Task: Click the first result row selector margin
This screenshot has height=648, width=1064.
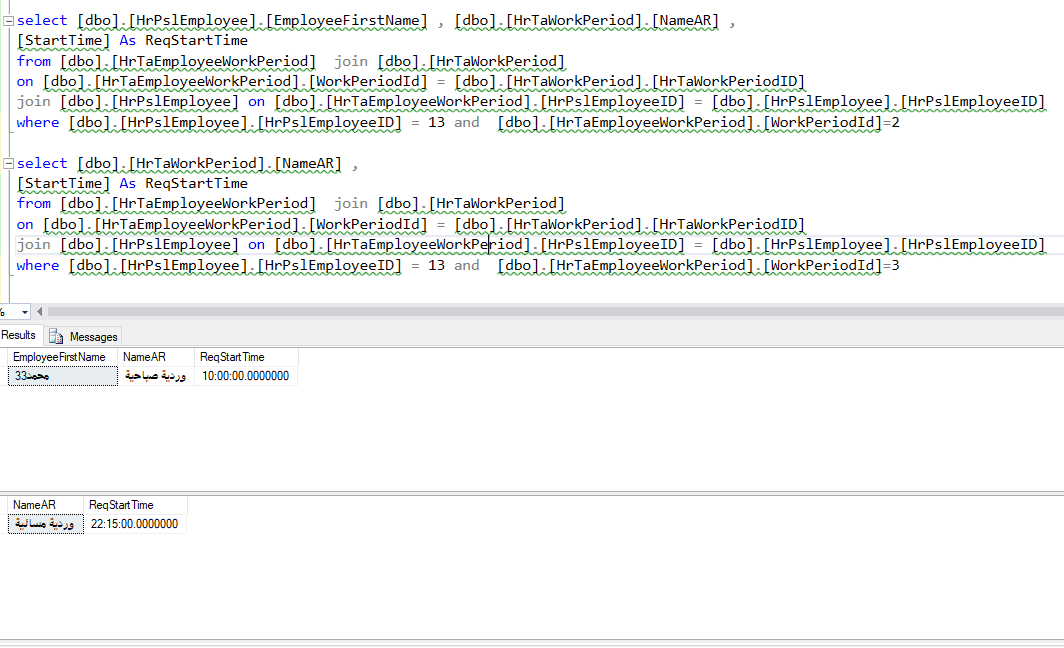Action: coord(4,376)
